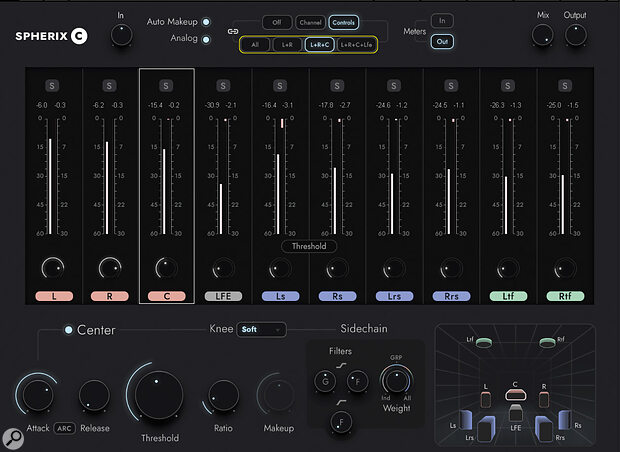Select the Ls speaker in room view
The height and width of the screenshot is (452, 620).
click(x=466, y=420)
